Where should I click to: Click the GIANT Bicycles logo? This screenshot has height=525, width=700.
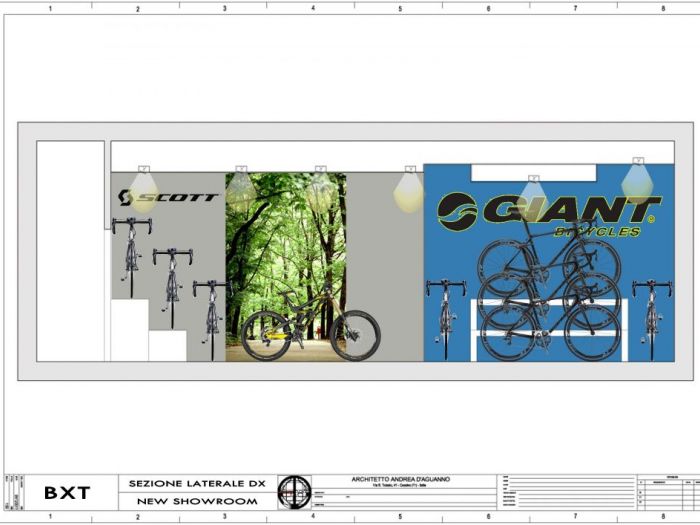548,213
